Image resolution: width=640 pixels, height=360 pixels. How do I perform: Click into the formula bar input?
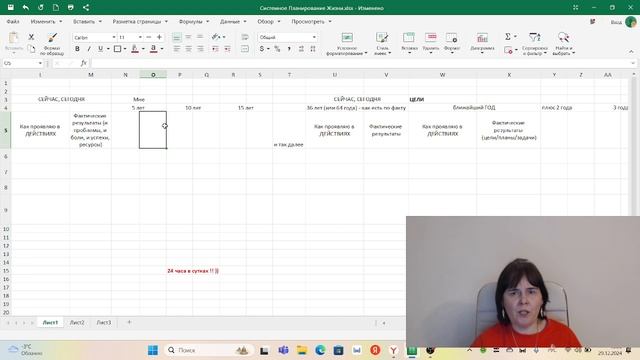(x=361, y=63)
